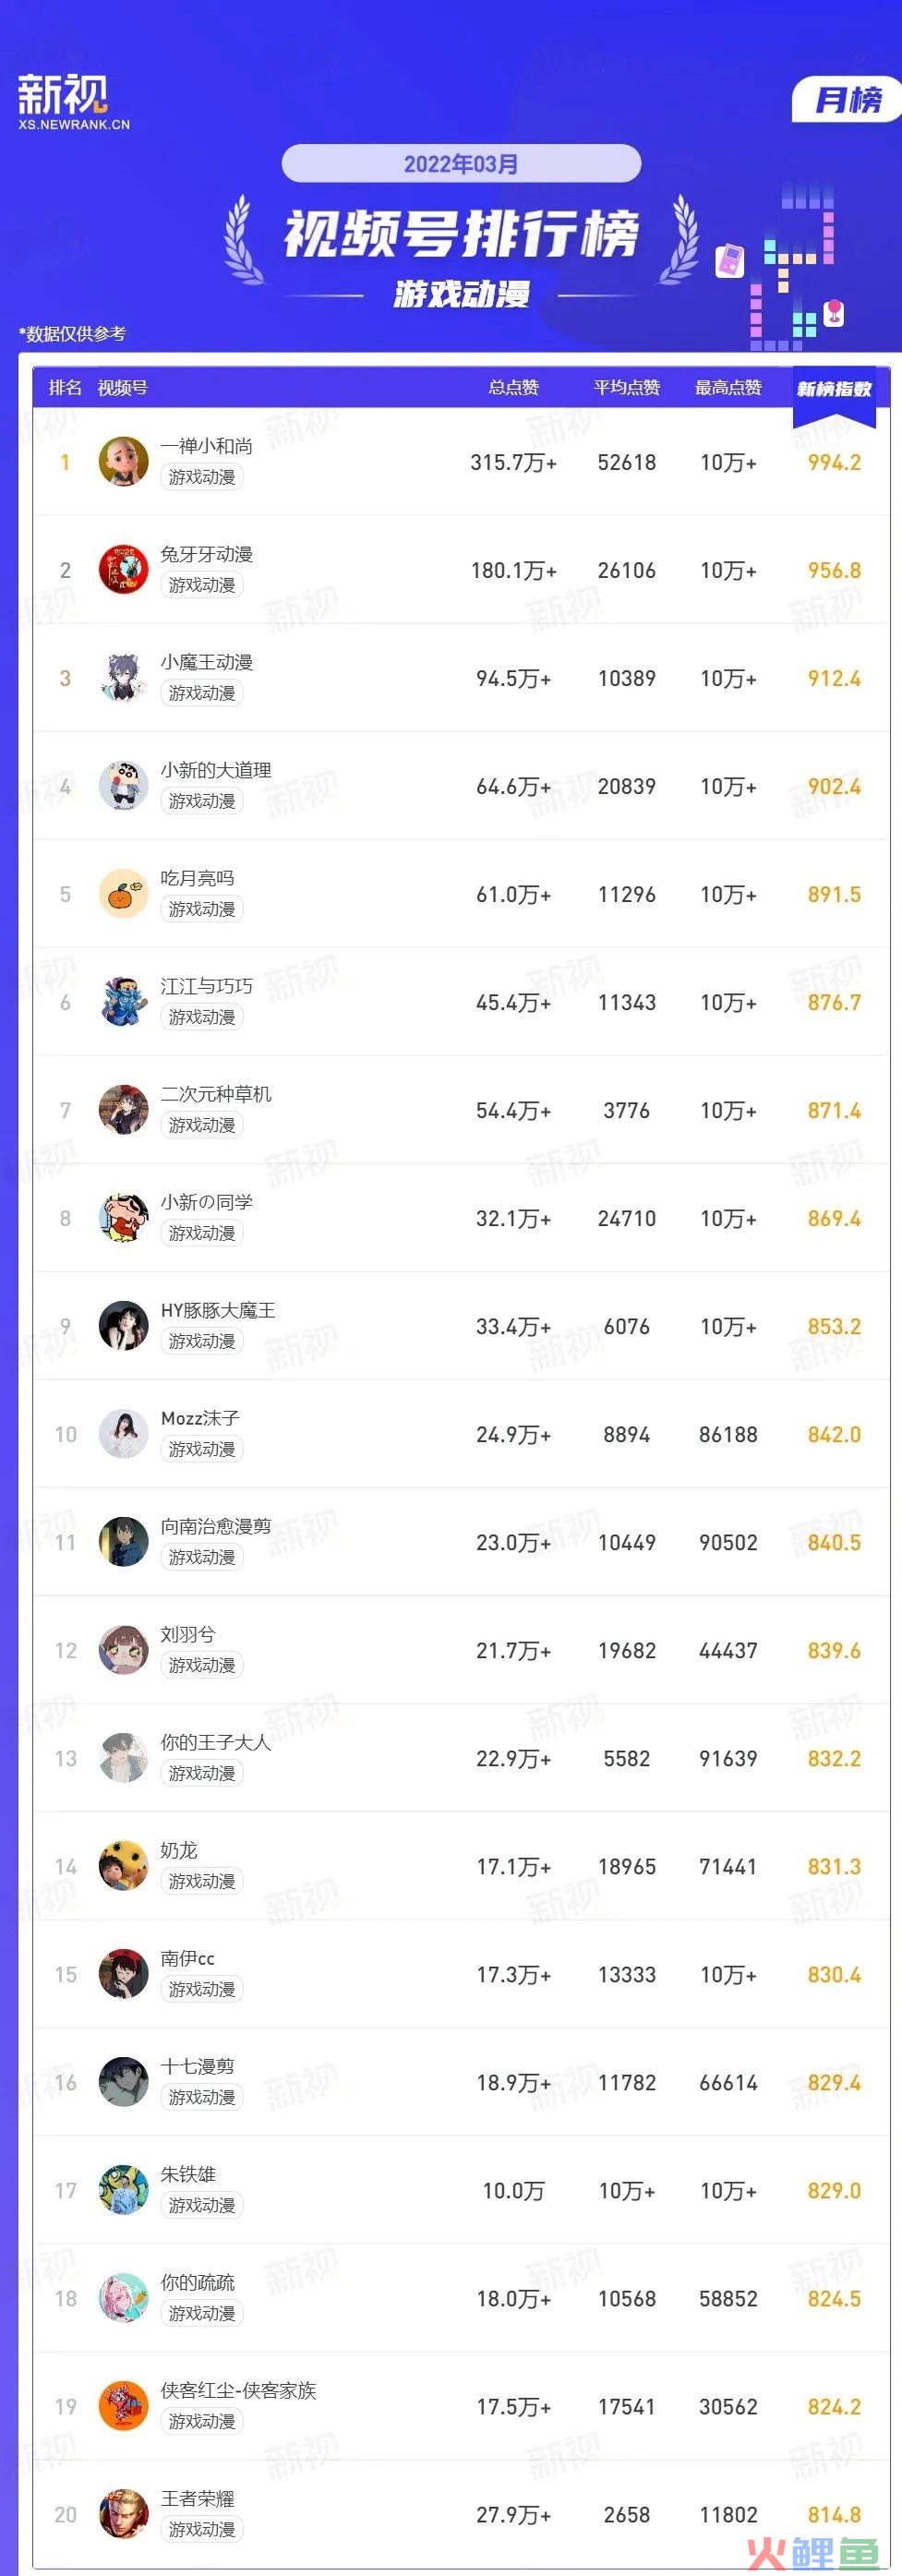Viewport: 902px width, 2576px height.
Task: Click the 游戏动漫 tag under 刘羽兮
Action: 202,1665
